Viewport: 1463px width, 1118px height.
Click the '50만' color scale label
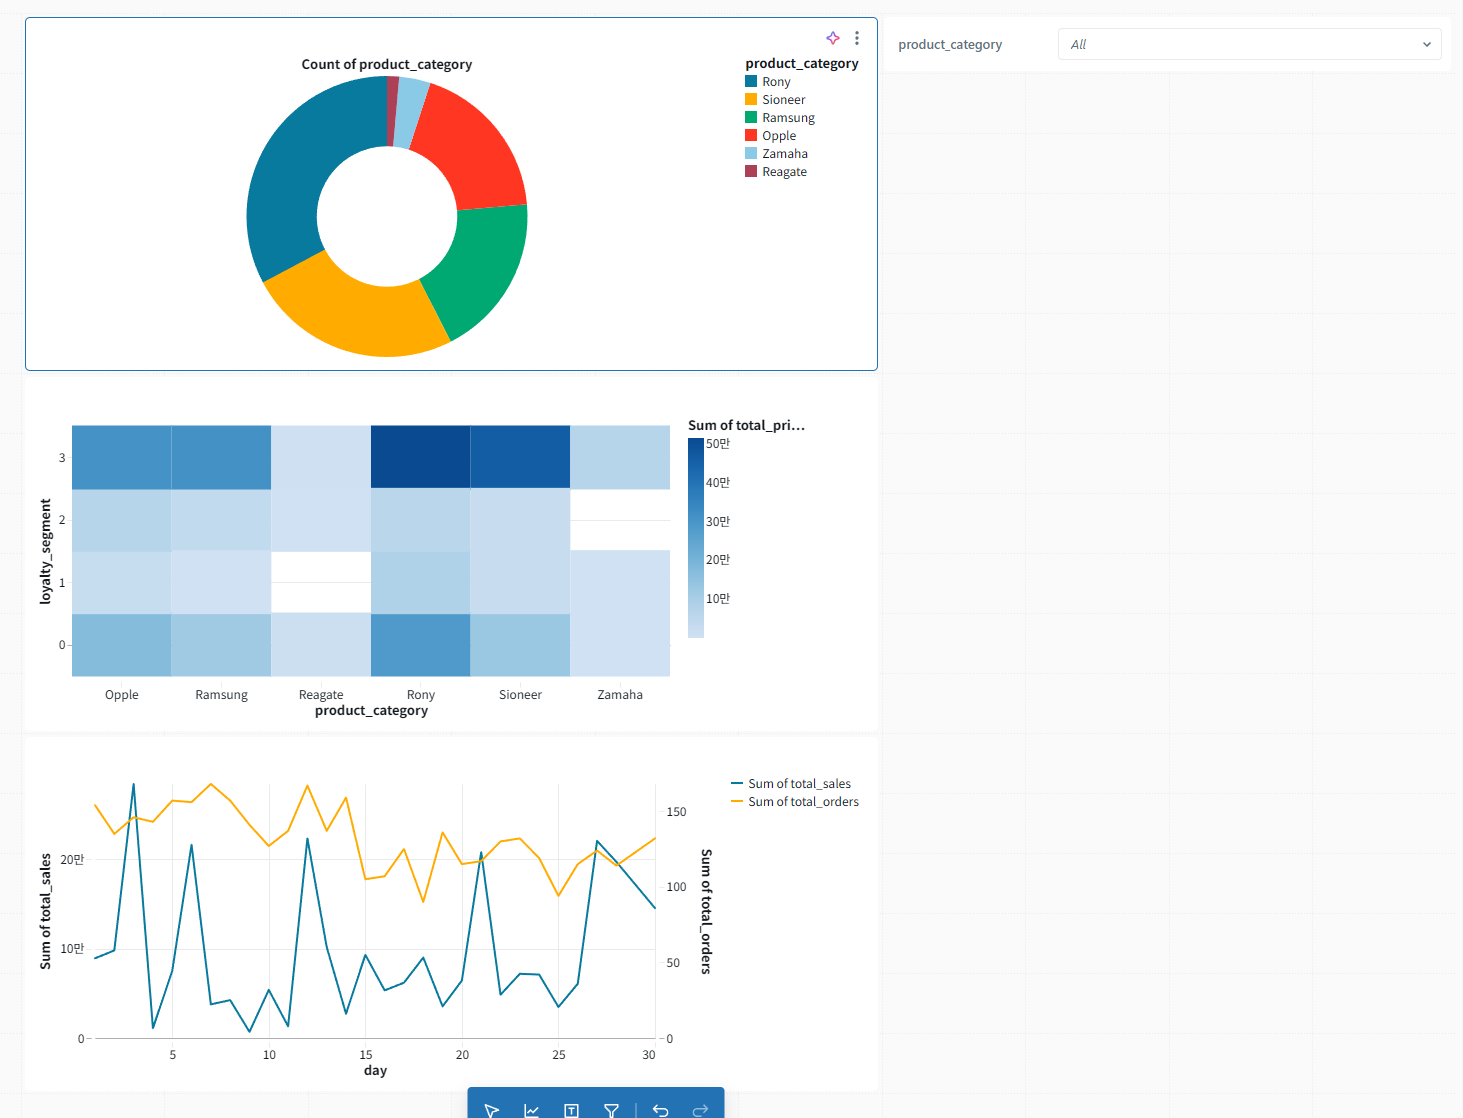718,443
